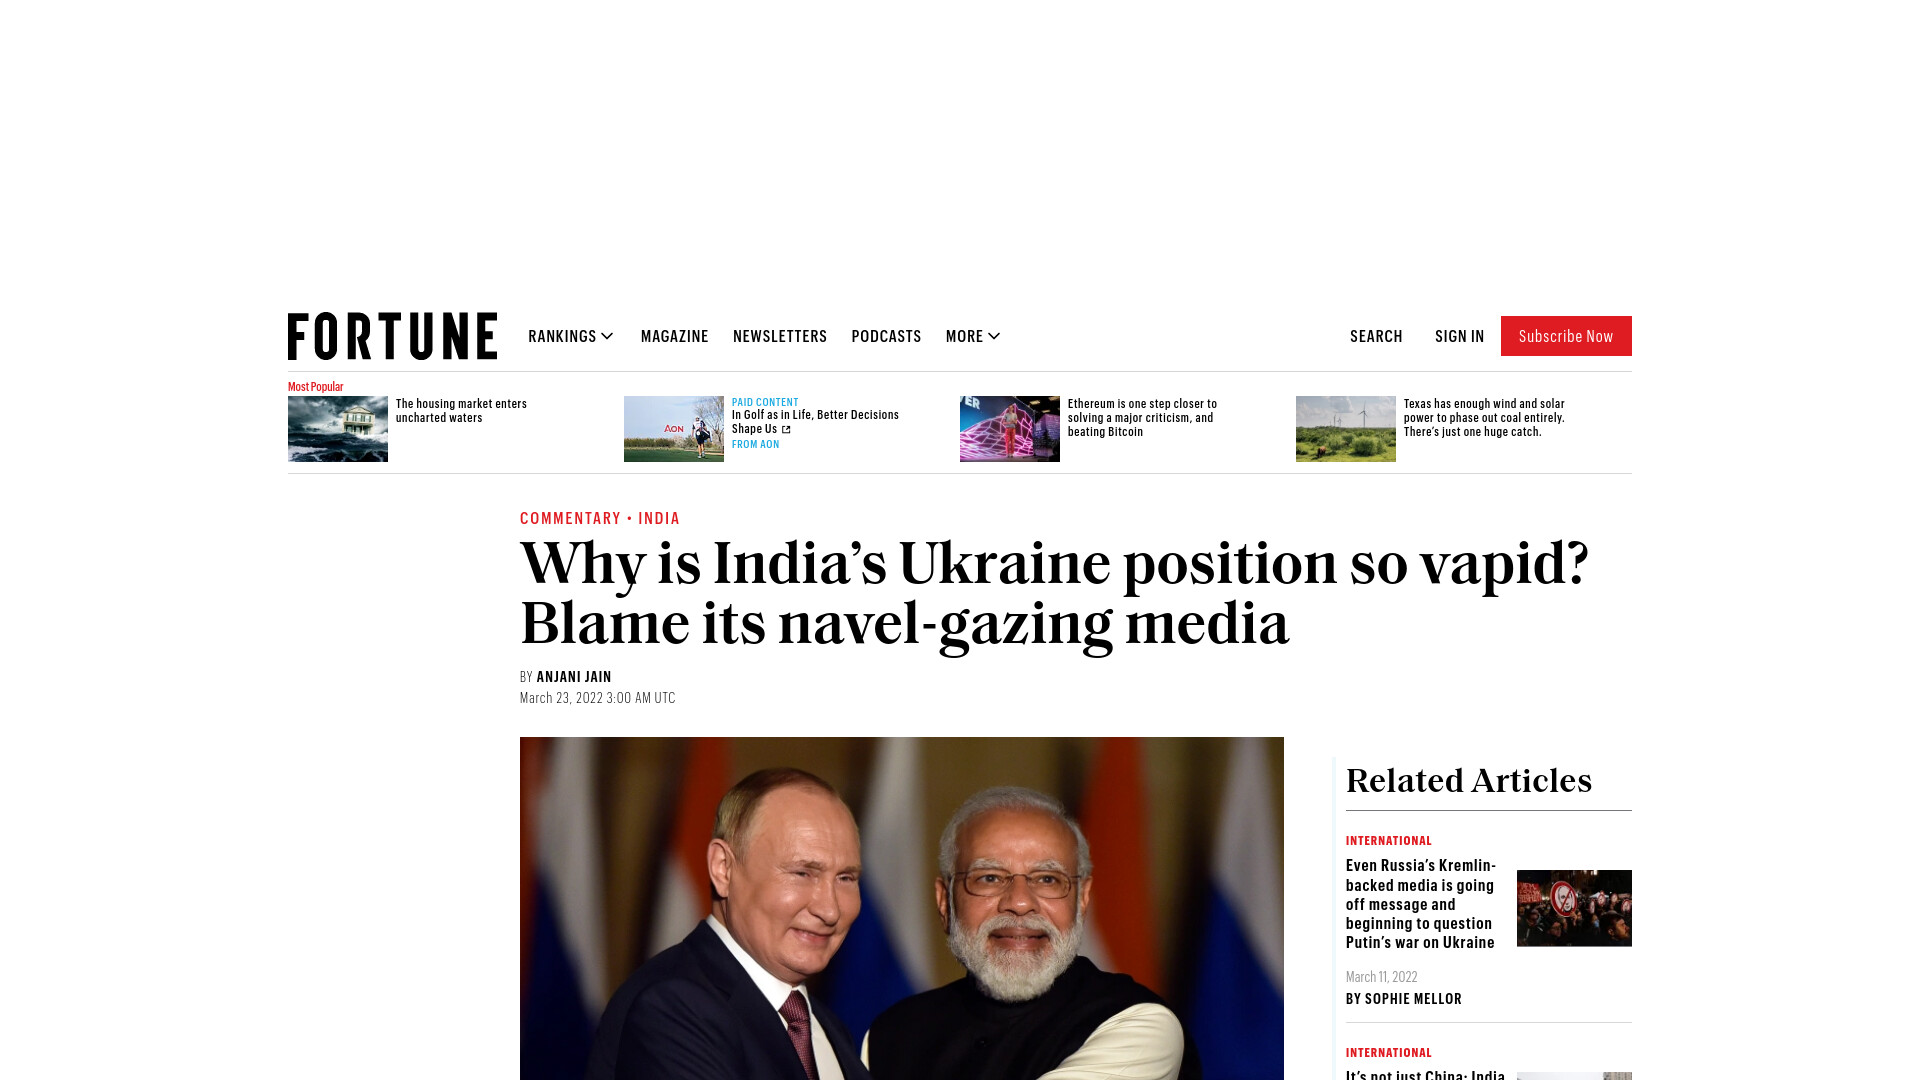Open Search in the header
The image size is (1920, 1080).
click(x=1376, y=336)
